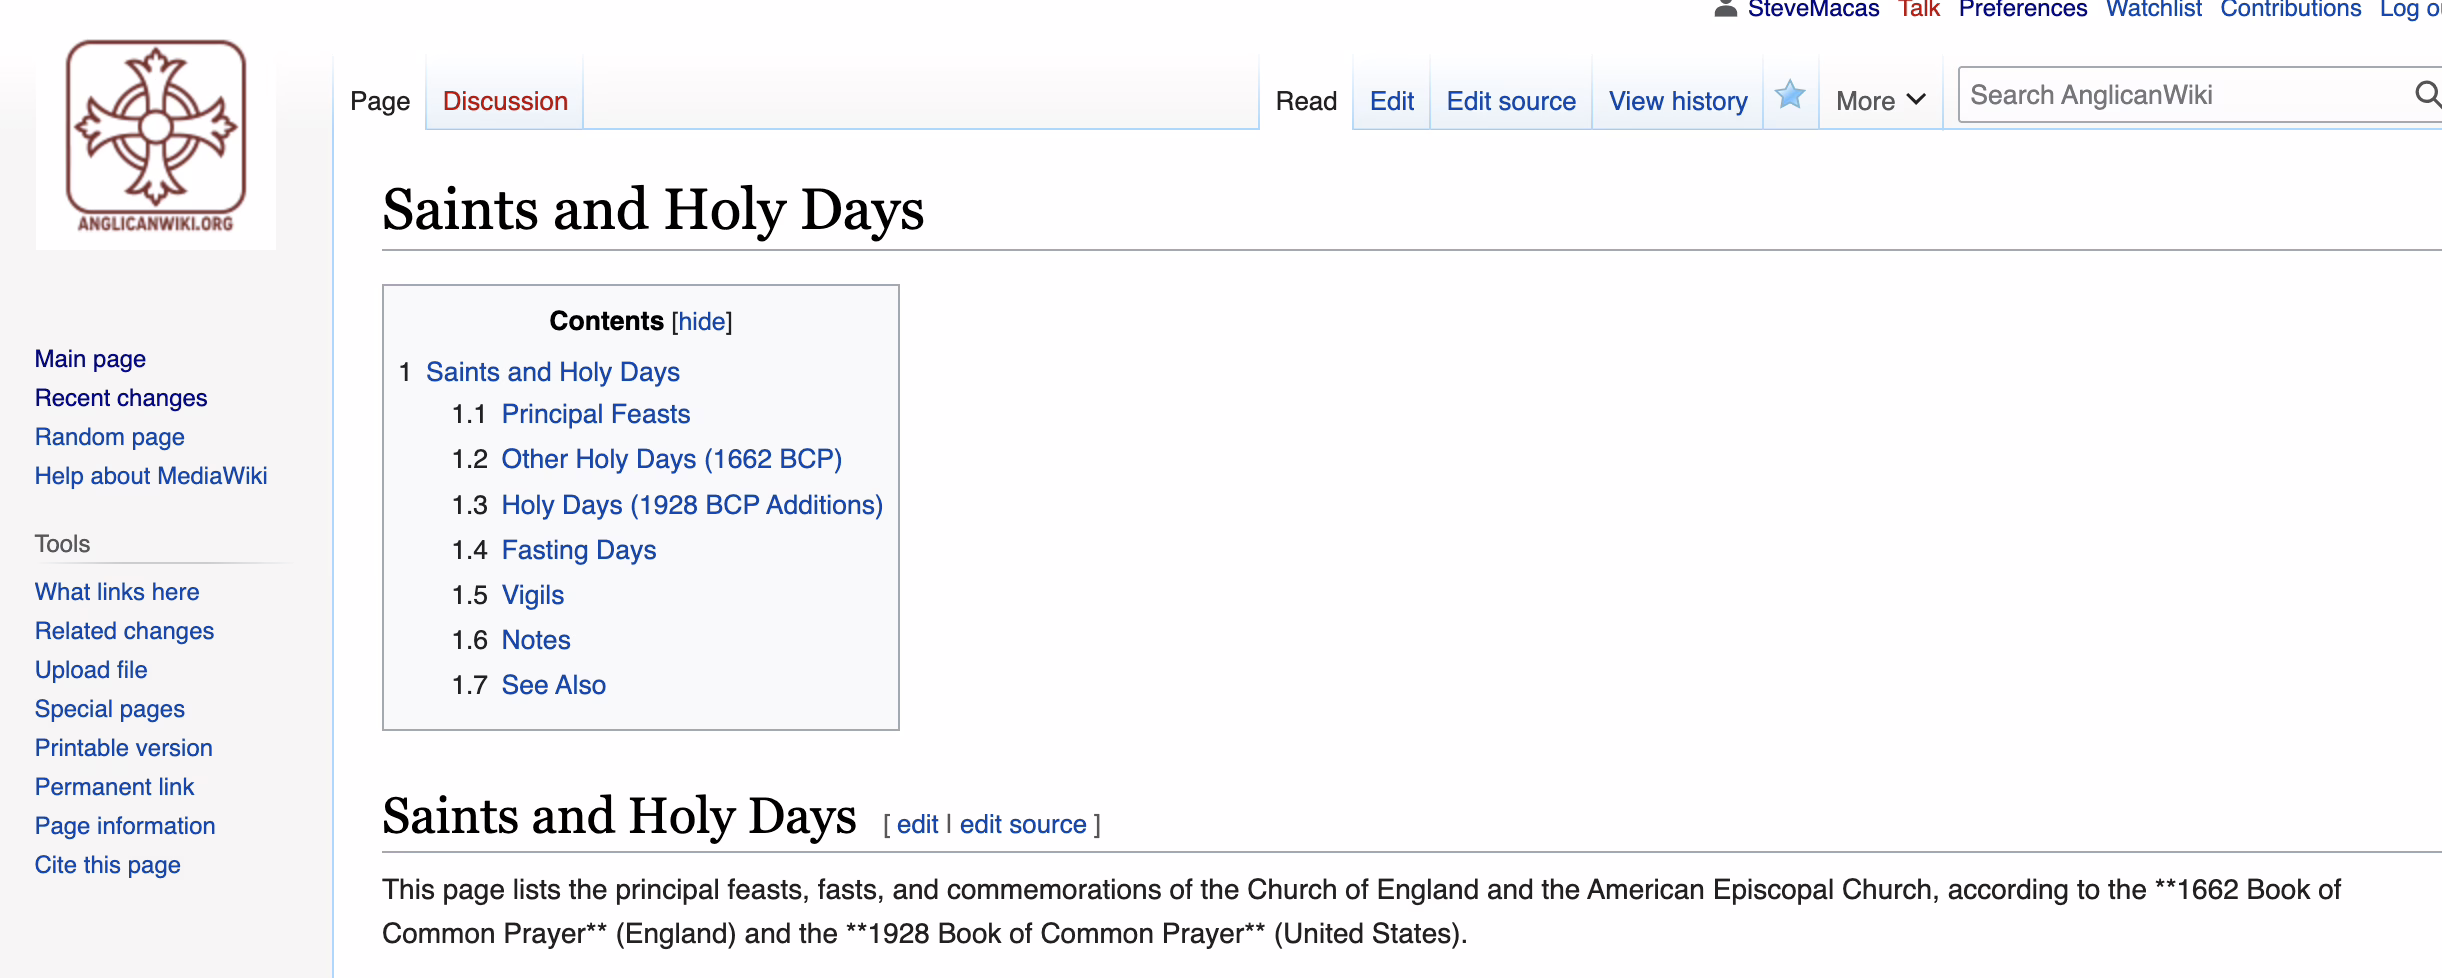Go to Fasting Days in contents
Image resolution: width=2442 pixels, height=978 pixels.
[x=578, y=550]
